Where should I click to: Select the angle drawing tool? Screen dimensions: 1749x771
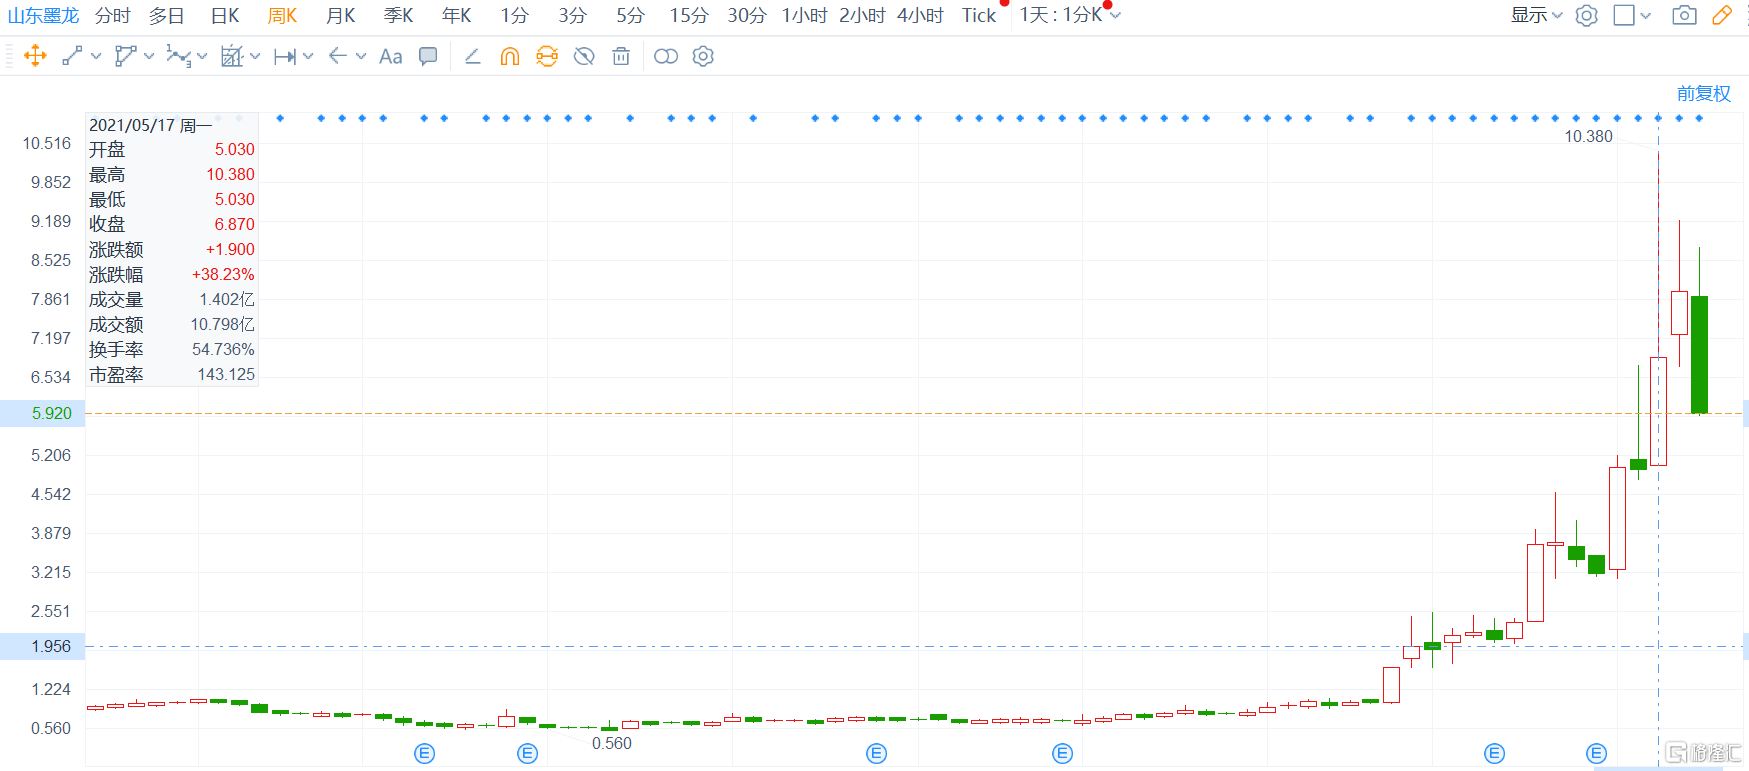tap(473, 56)
